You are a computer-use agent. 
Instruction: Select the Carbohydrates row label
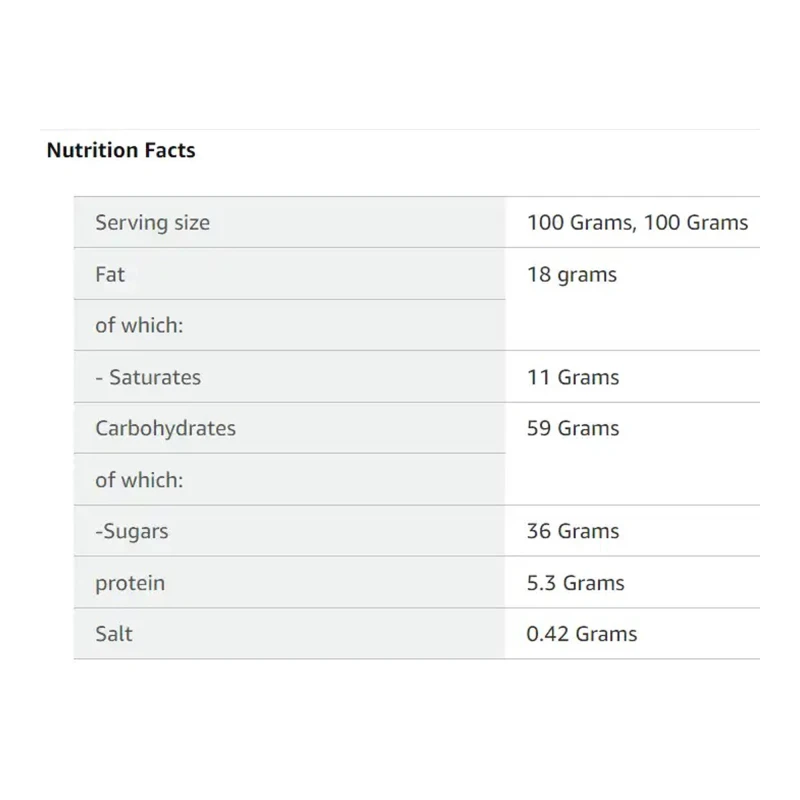pos(165,428)
